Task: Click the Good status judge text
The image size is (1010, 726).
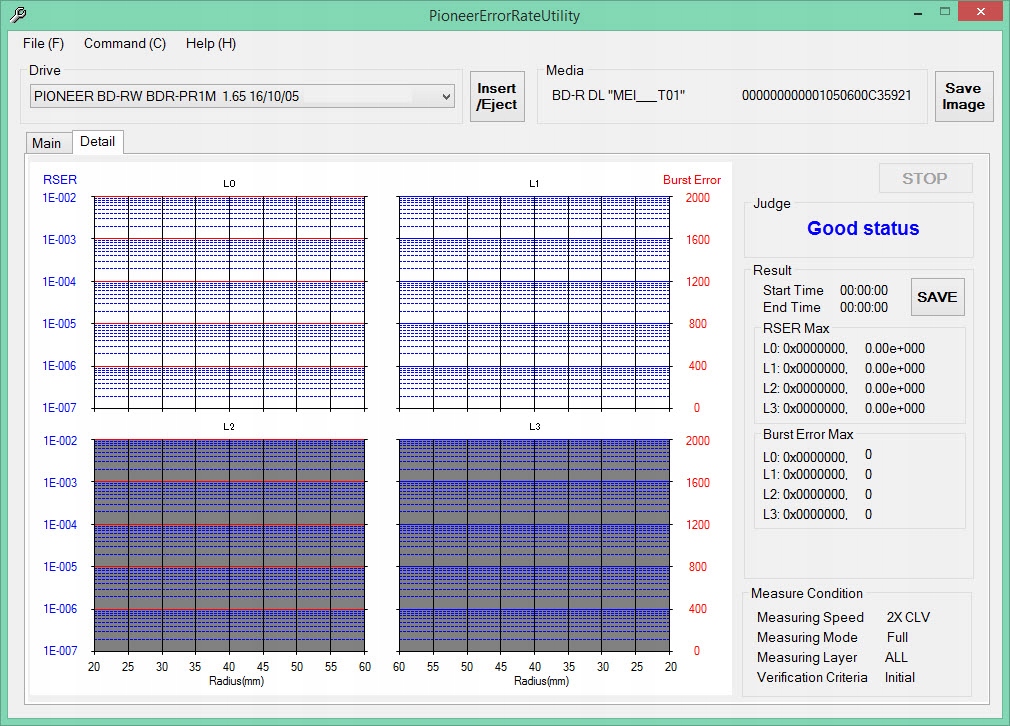Action: 862,229
